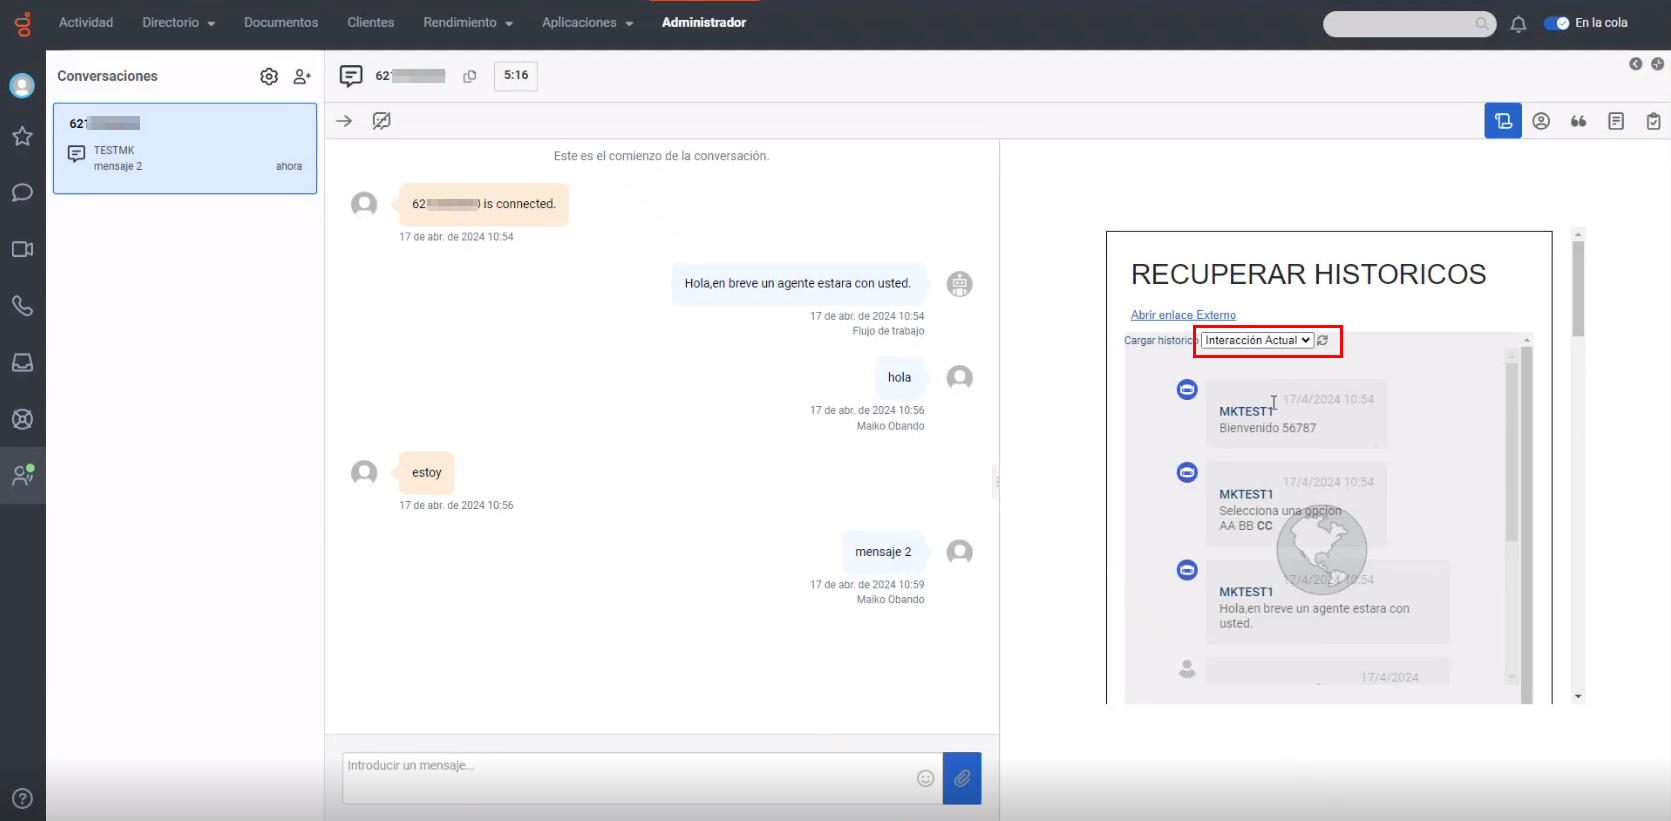Screen dimensions: 1671x821
Task: Click the history panel vertical scrollbar
Action: pyautogui.click(x=1512, y=450)
